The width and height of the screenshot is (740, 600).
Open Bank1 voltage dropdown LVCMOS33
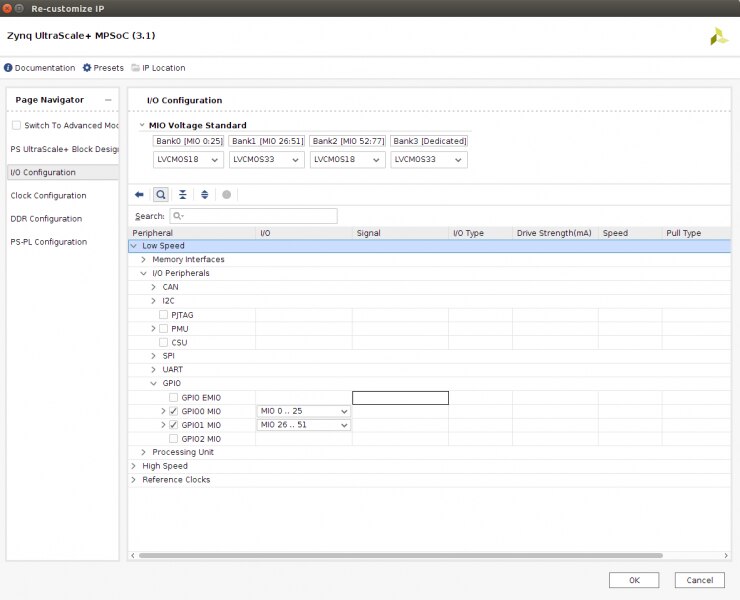click(x=267, y=160)
